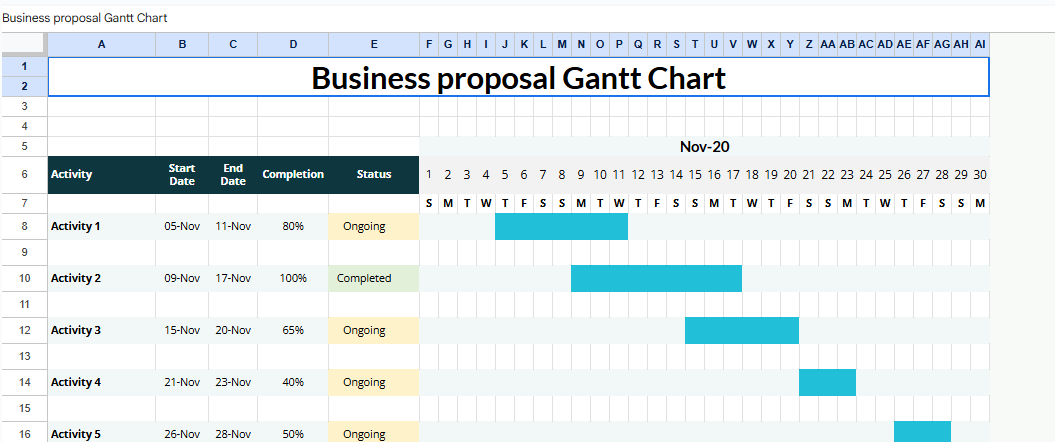Select column D header
This screenshot has height=442, width=1055.
pos(293,44)
